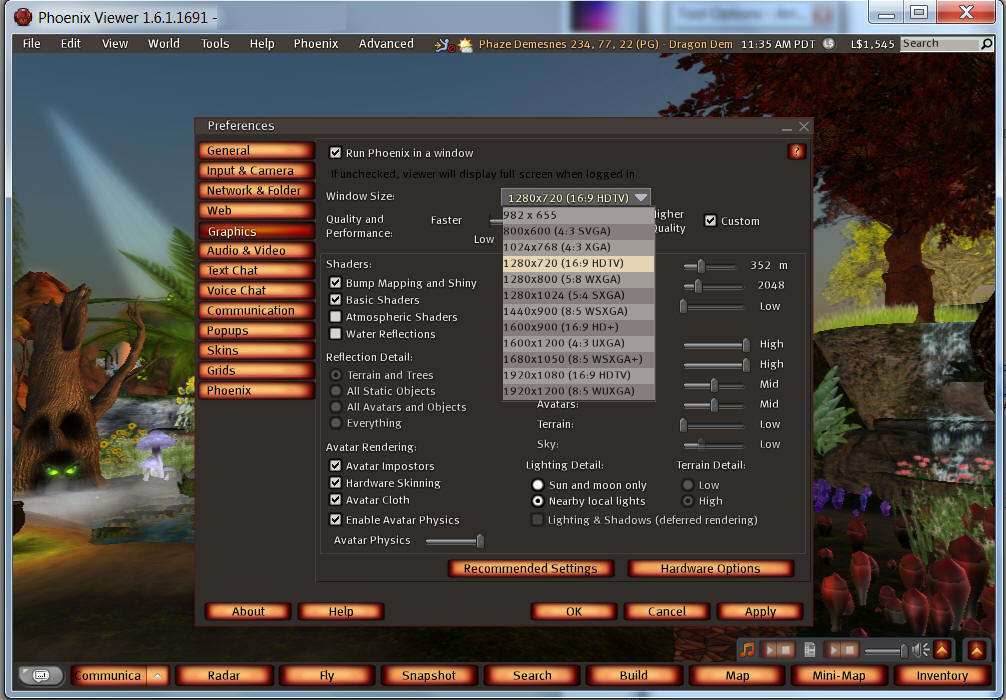
Task: Disable Bump Mapping and Shiny
Action: point(335,282)
